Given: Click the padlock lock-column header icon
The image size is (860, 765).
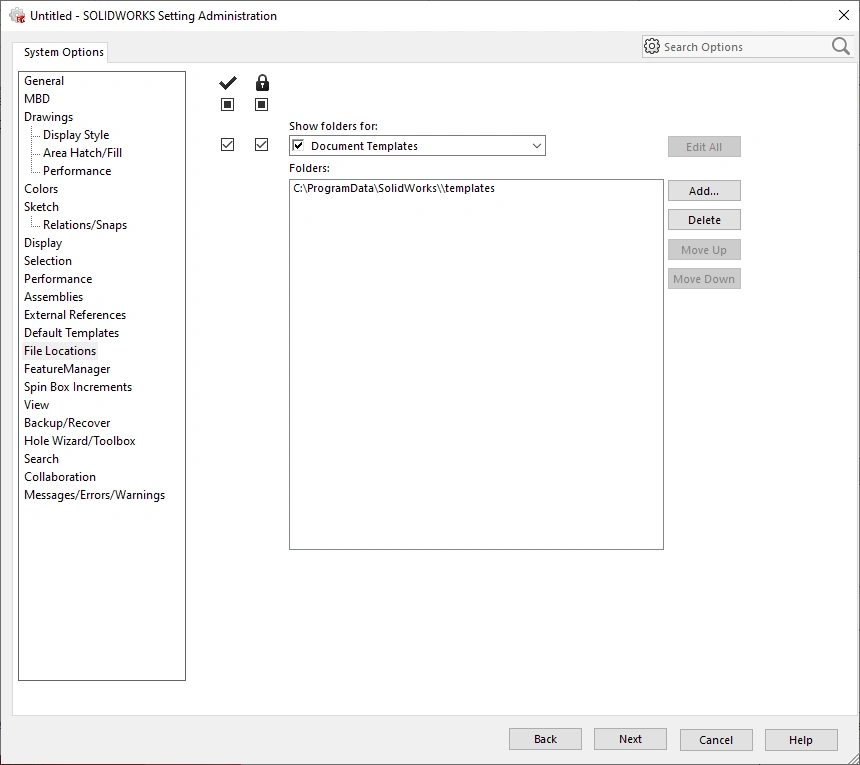Looking at the screenshot, I should pyautogui.click(x=262, y=83).
